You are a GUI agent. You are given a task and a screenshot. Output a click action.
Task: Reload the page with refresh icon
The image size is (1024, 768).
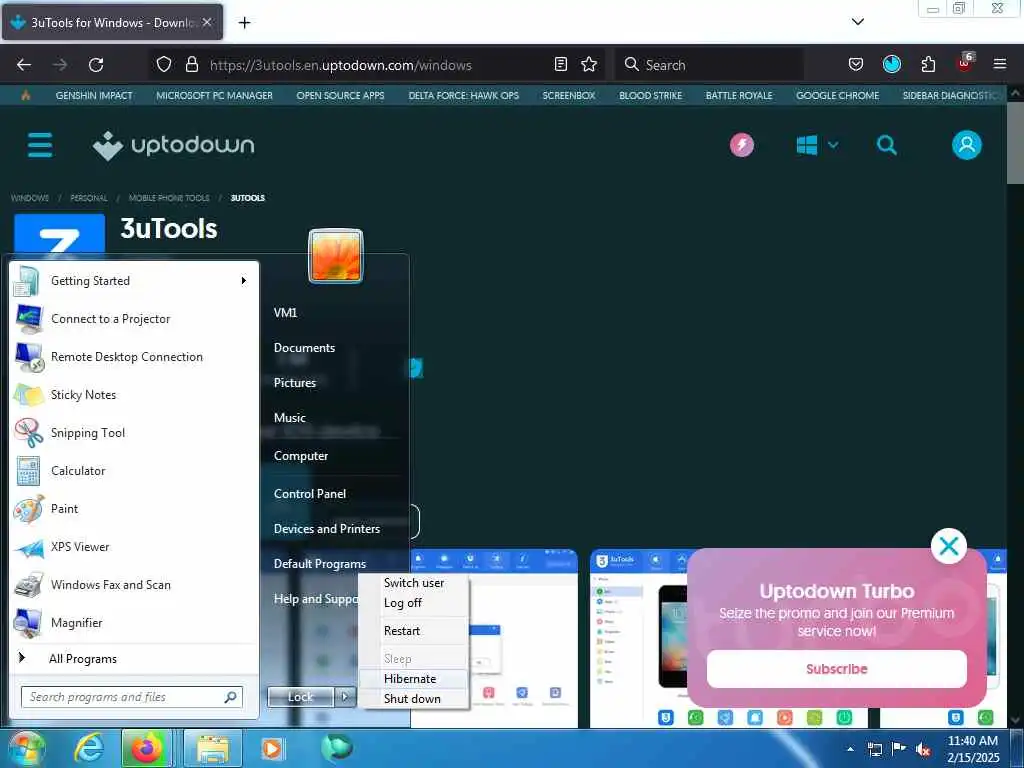[x=96, y=65]
